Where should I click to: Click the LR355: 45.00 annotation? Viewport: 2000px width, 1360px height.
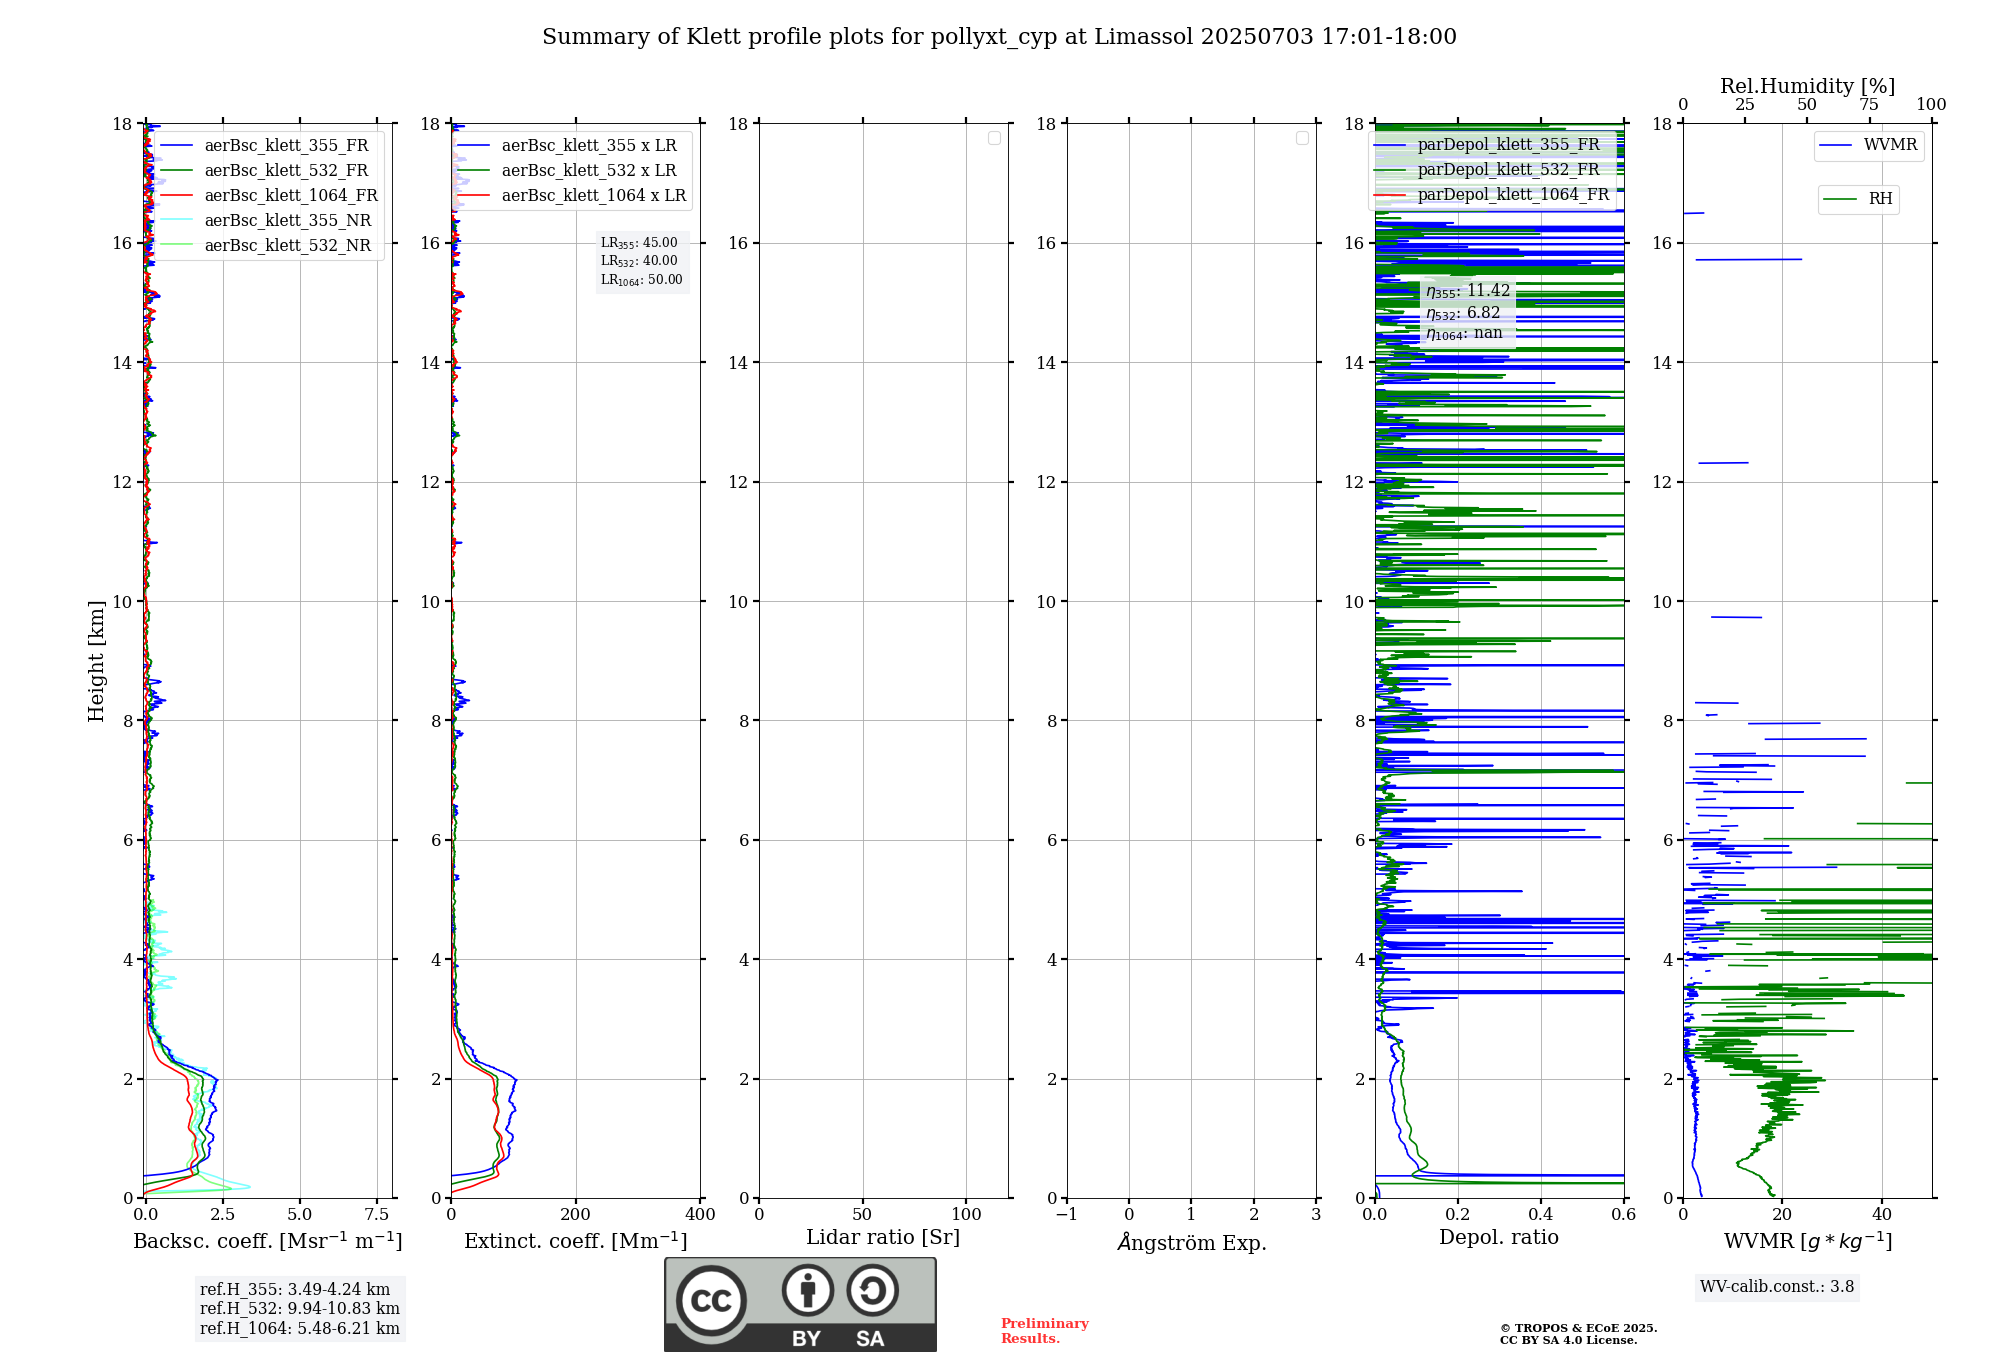639,243
